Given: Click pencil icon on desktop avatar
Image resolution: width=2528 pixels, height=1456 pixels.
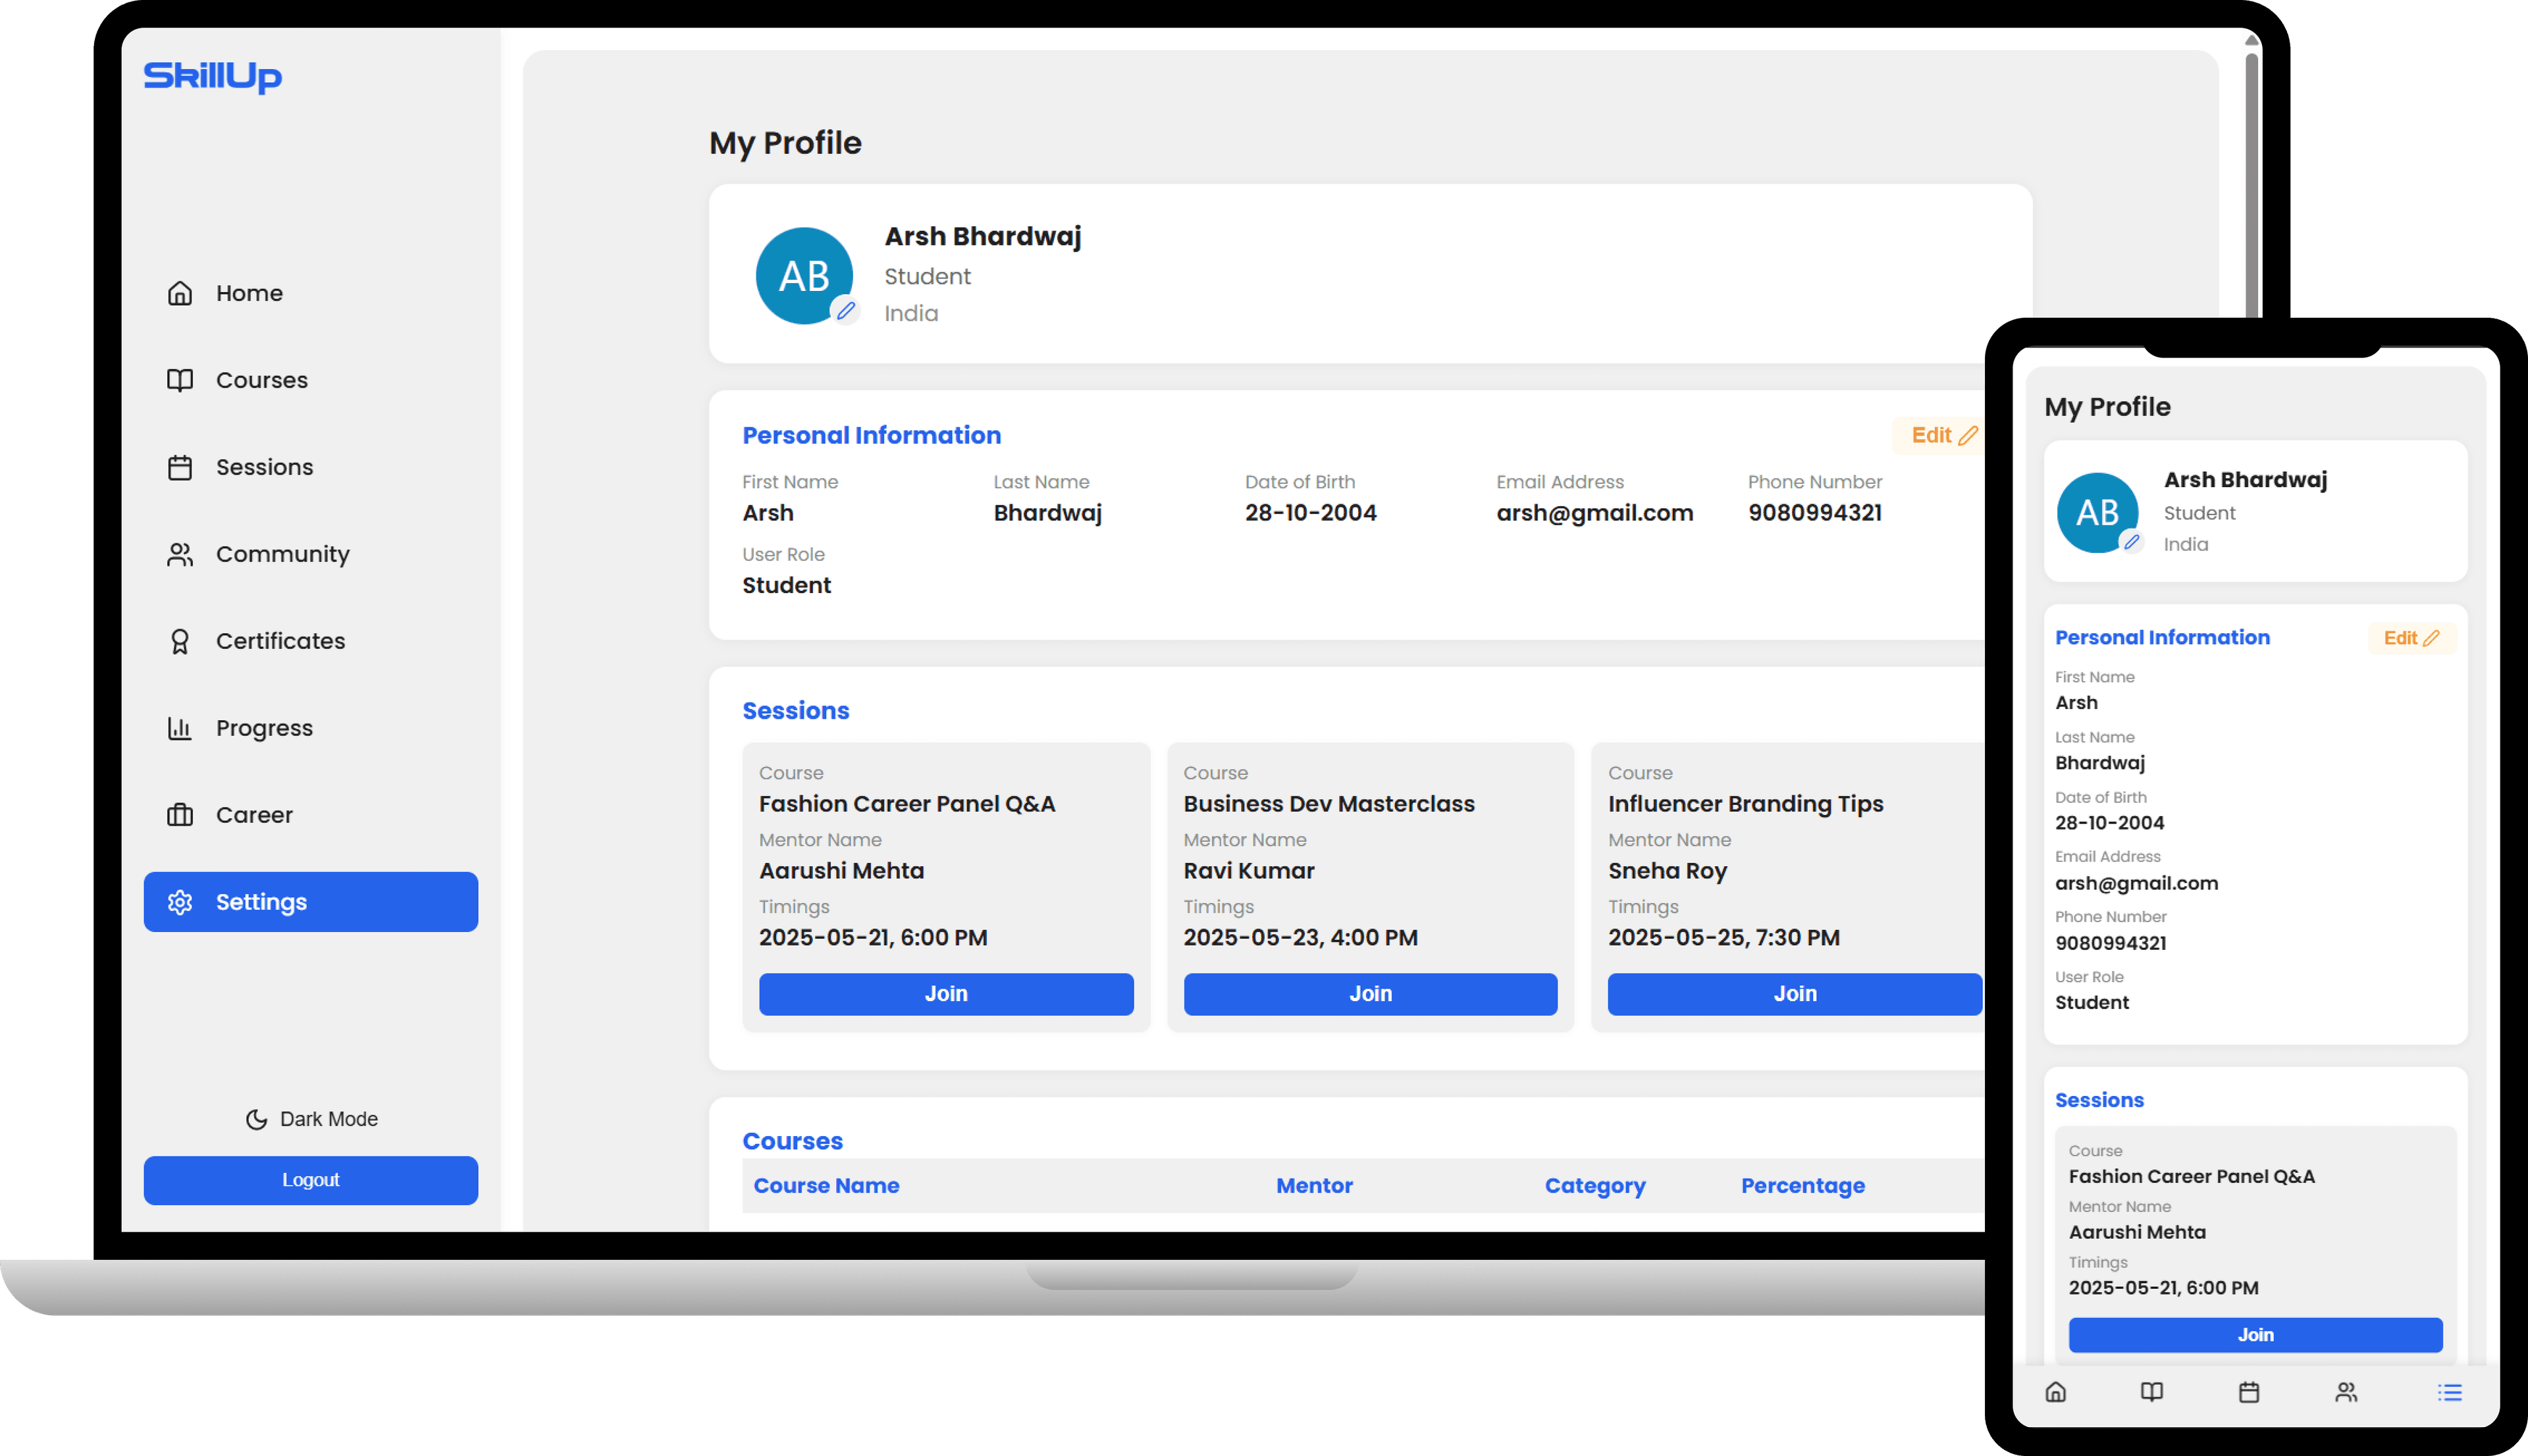Looking at the screenshot, I should (846, 311).
